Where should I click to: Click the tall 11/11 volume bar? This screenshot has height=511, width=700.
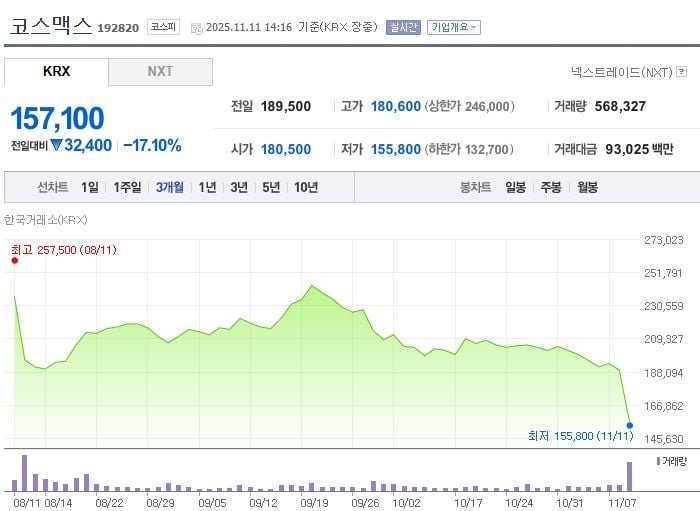pos(630,476)
